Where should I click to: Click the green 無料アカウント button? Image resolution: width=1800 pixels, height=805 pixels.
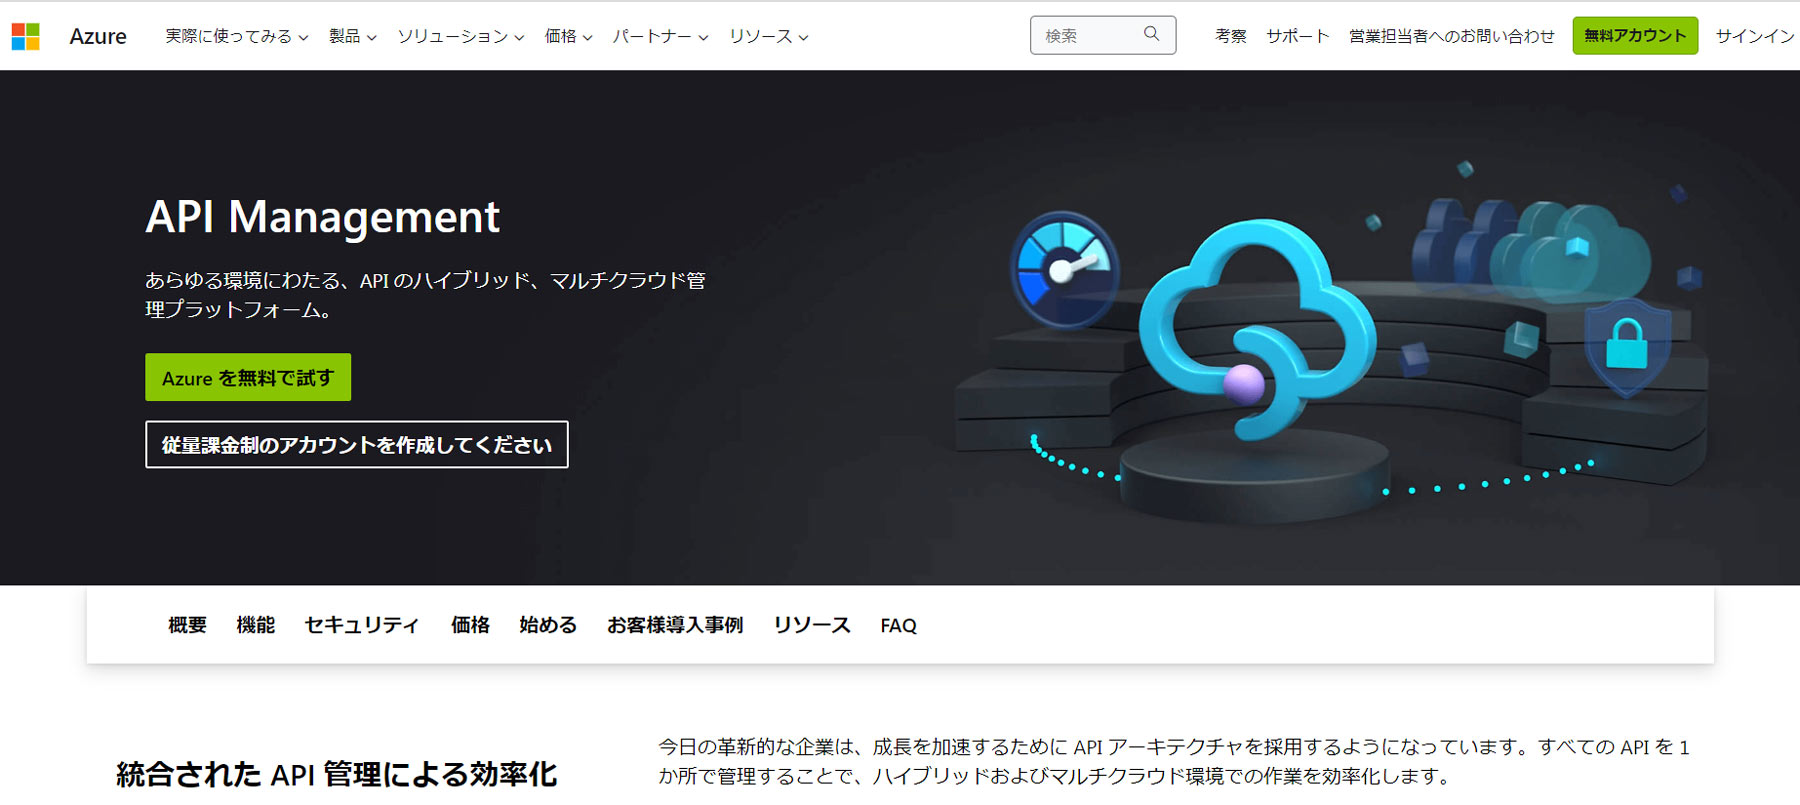pos(1635,36)
